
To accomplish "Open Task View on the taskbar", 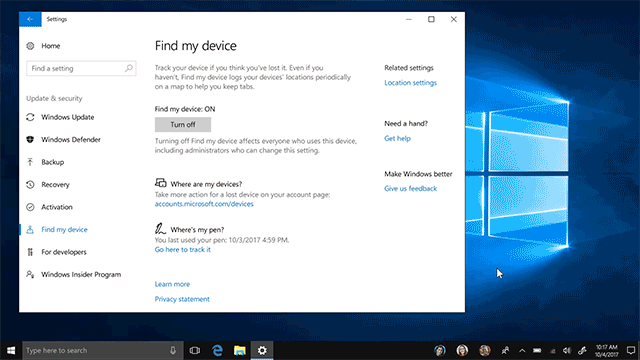I will [x=195, y=350].
